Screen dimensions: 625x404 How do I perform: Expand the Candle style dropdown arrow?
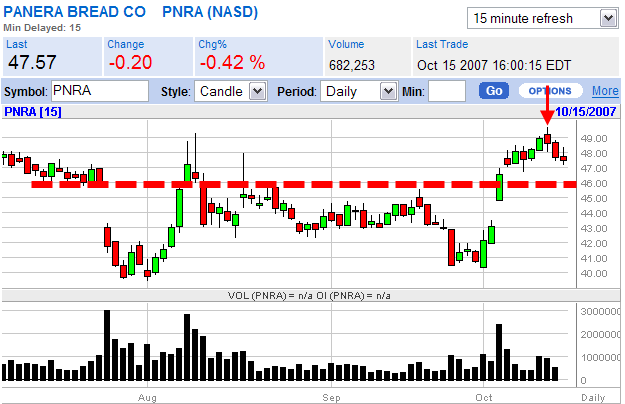(x=257, y=91)
